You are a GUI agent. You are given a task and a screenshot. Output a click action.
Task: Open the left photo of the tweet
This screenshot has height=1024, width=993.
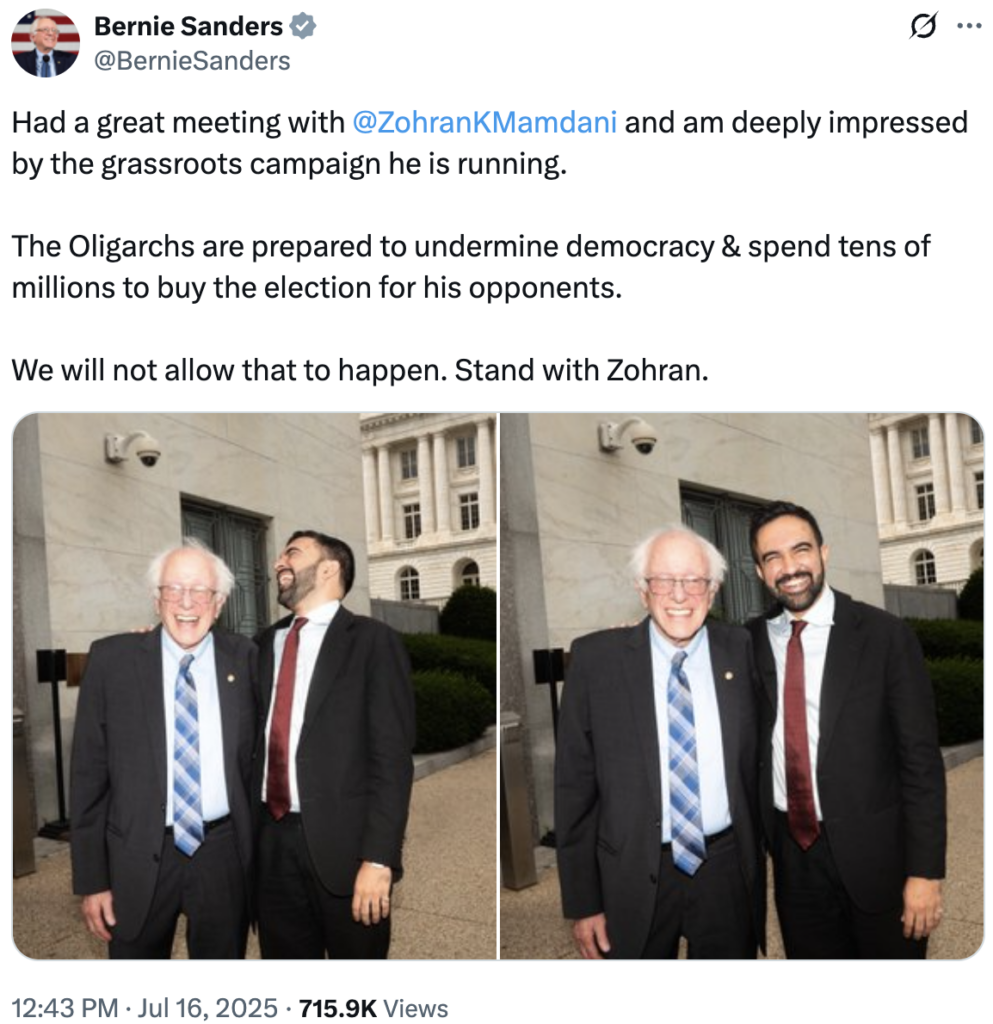[x=255, y=686]
